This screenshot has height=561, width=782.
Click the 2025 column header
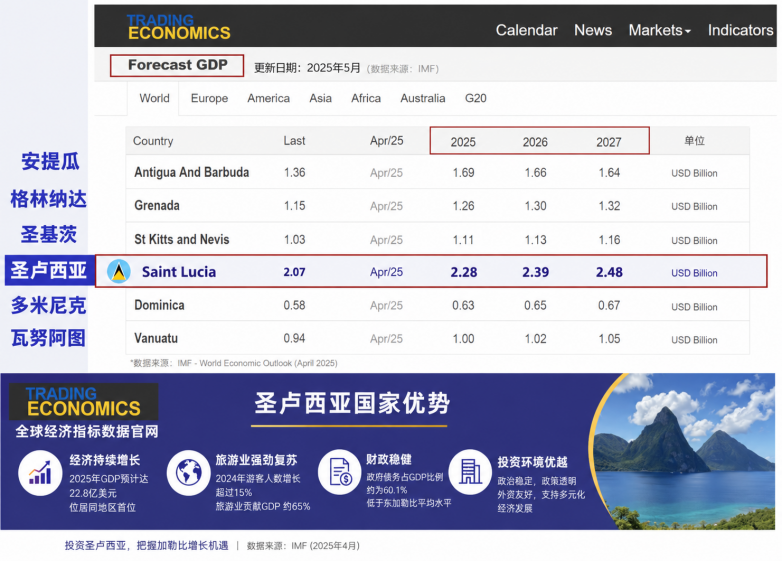(463, 142)
